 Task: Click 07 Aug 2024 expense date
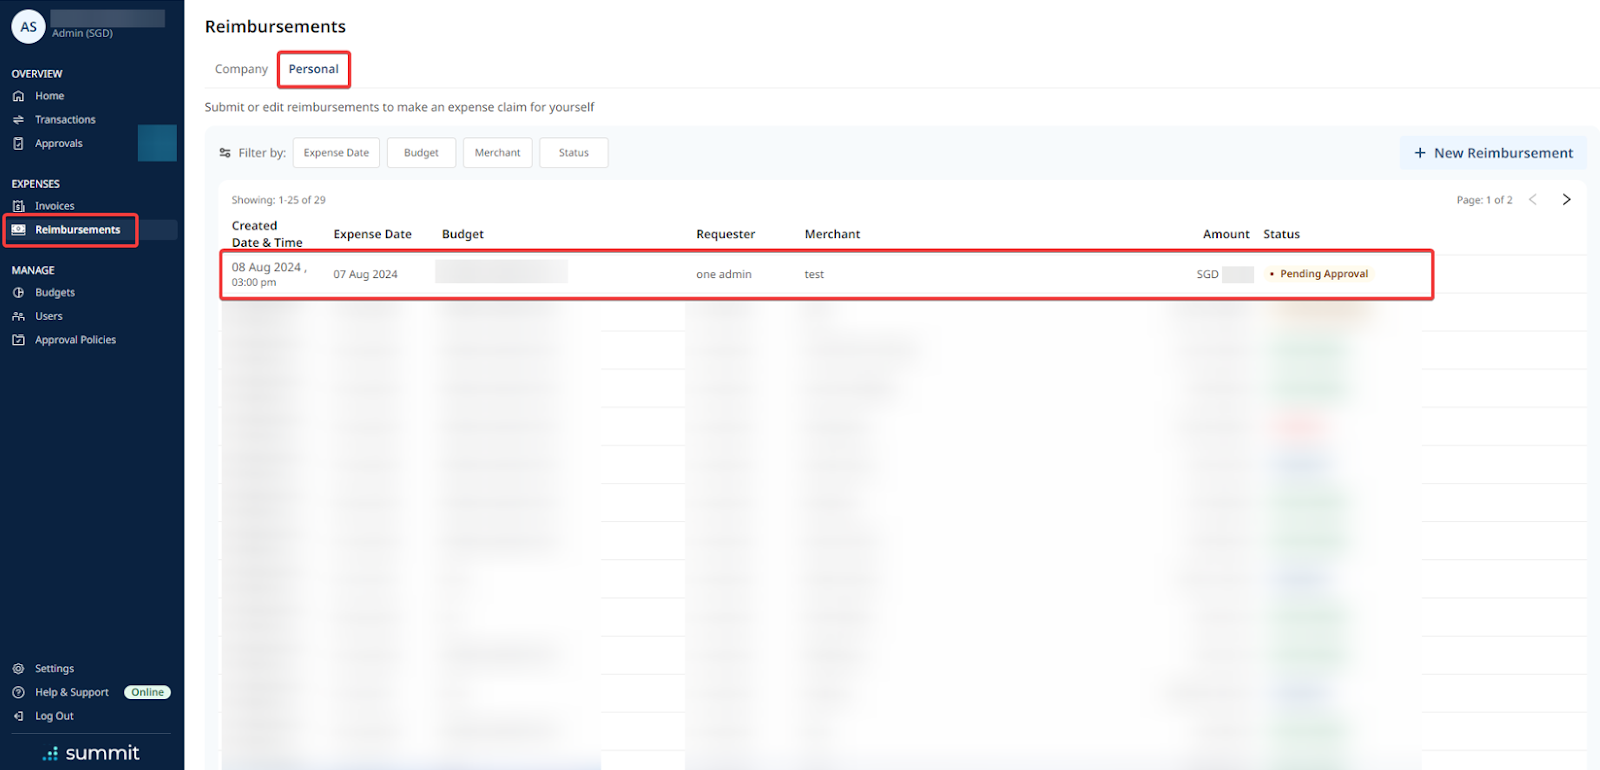point(365,274)
